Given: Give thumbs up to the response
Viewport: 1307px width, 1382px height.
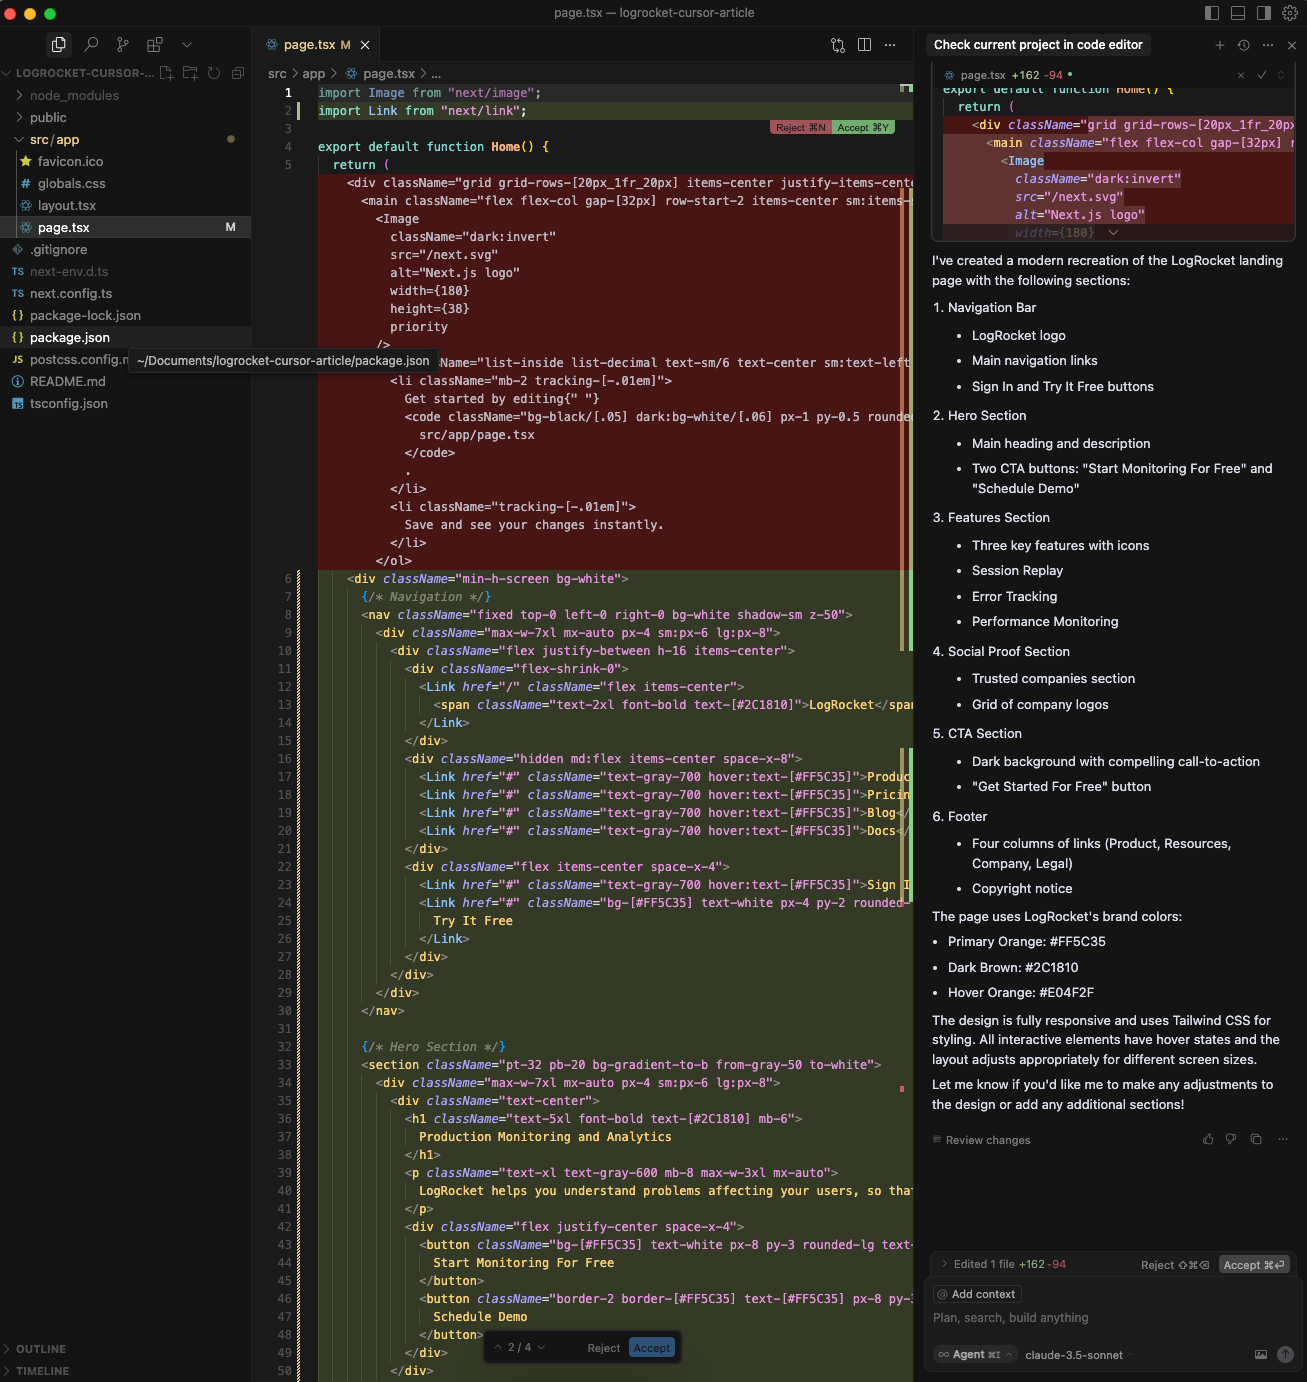Looking at the screenshot, I should click(x=1208, y=1139).
